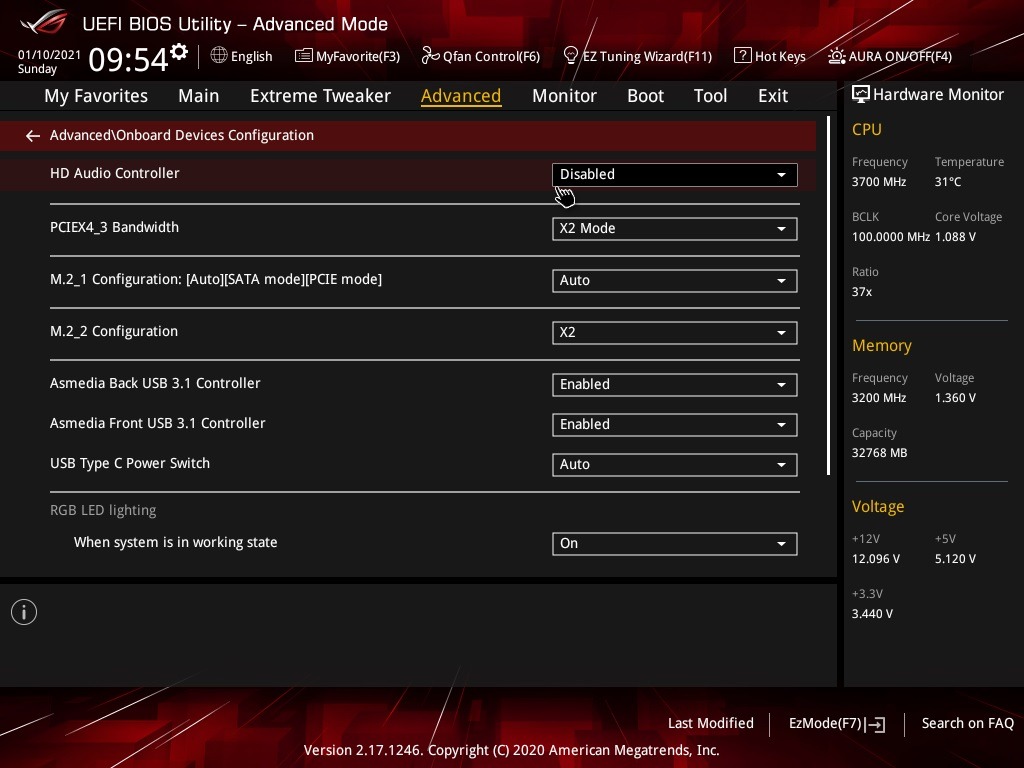This screenshot has height=768, width=1024.
Task: Switch to the Extreme Tweaker tab
Action: [x=320, y=96]
